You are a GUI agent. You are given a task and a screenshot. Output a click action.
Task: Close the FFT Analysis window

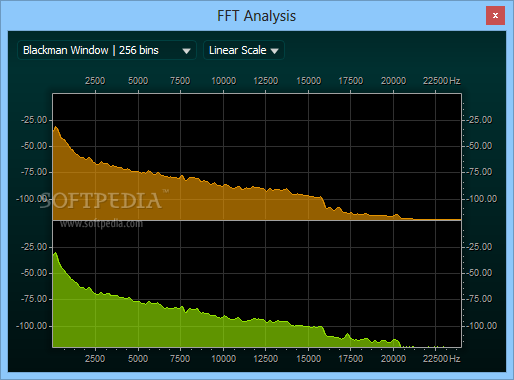[x=495, y=15]
